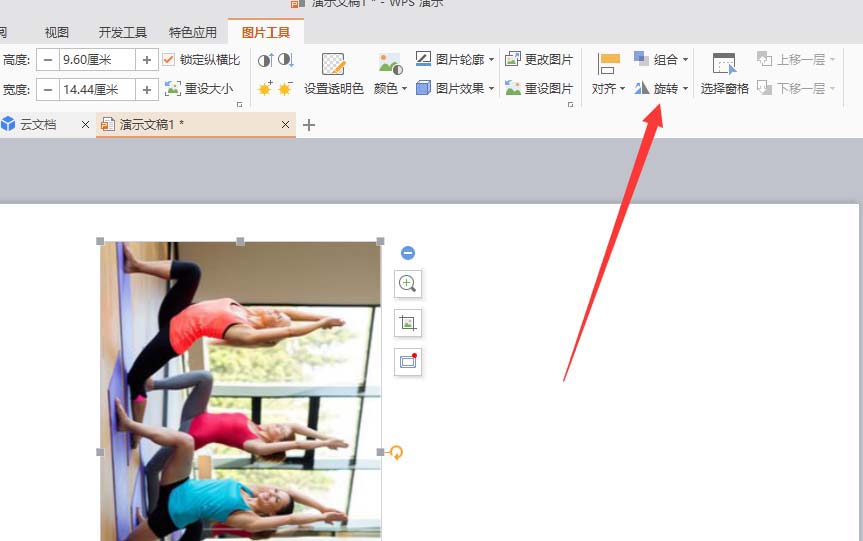This screenshot has width=863, height=541.
Task: Open the Group (组合) dropdown
Action: click(661, 59)
